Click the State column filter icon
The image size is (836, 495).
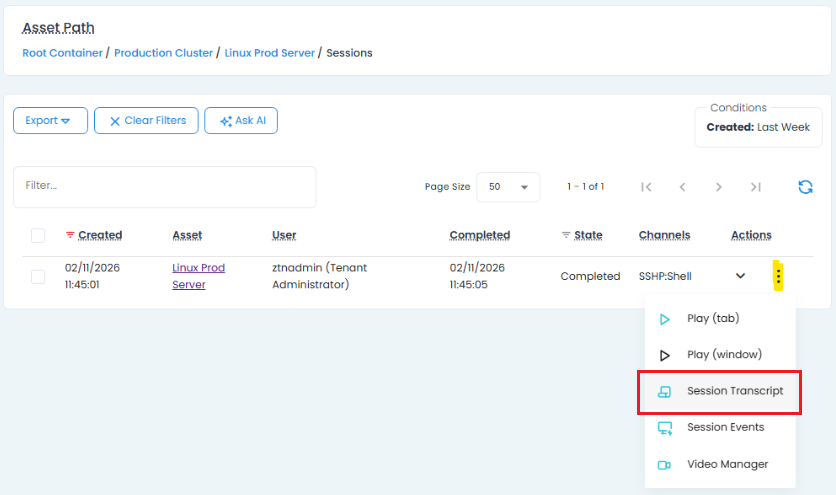point(566,236)
